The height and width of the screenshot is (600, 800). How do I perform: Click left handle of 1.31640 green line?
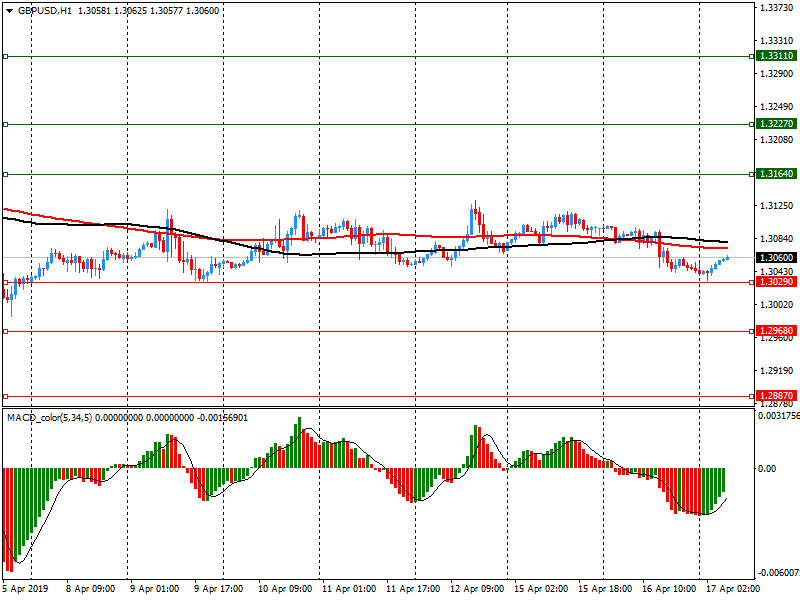(5, 174)
